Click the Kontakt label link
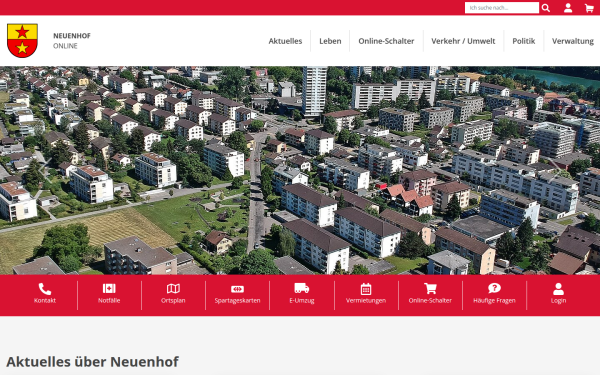 45,301
